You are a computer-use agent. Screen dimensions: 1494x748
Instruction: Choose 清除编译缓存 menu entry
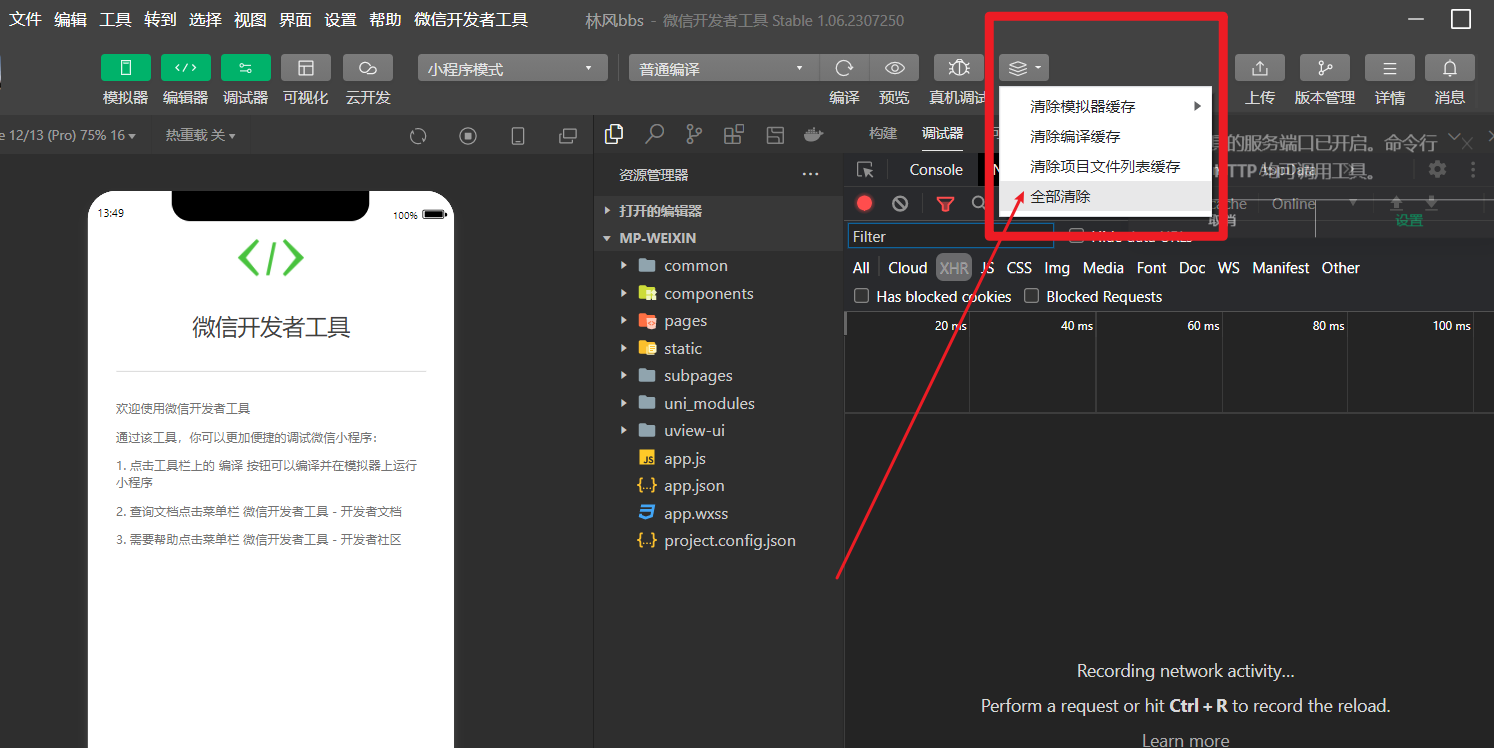pos(1106,137)
